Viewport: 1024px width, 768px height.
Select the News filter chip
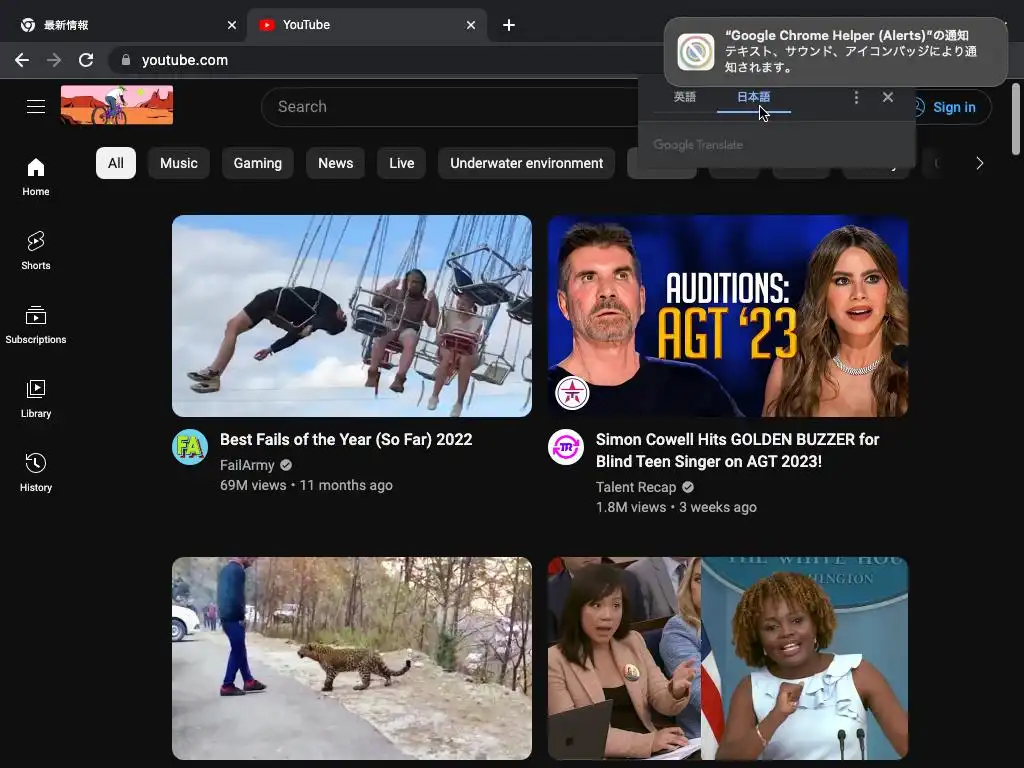pyautogui.click(x=336, y=163)
